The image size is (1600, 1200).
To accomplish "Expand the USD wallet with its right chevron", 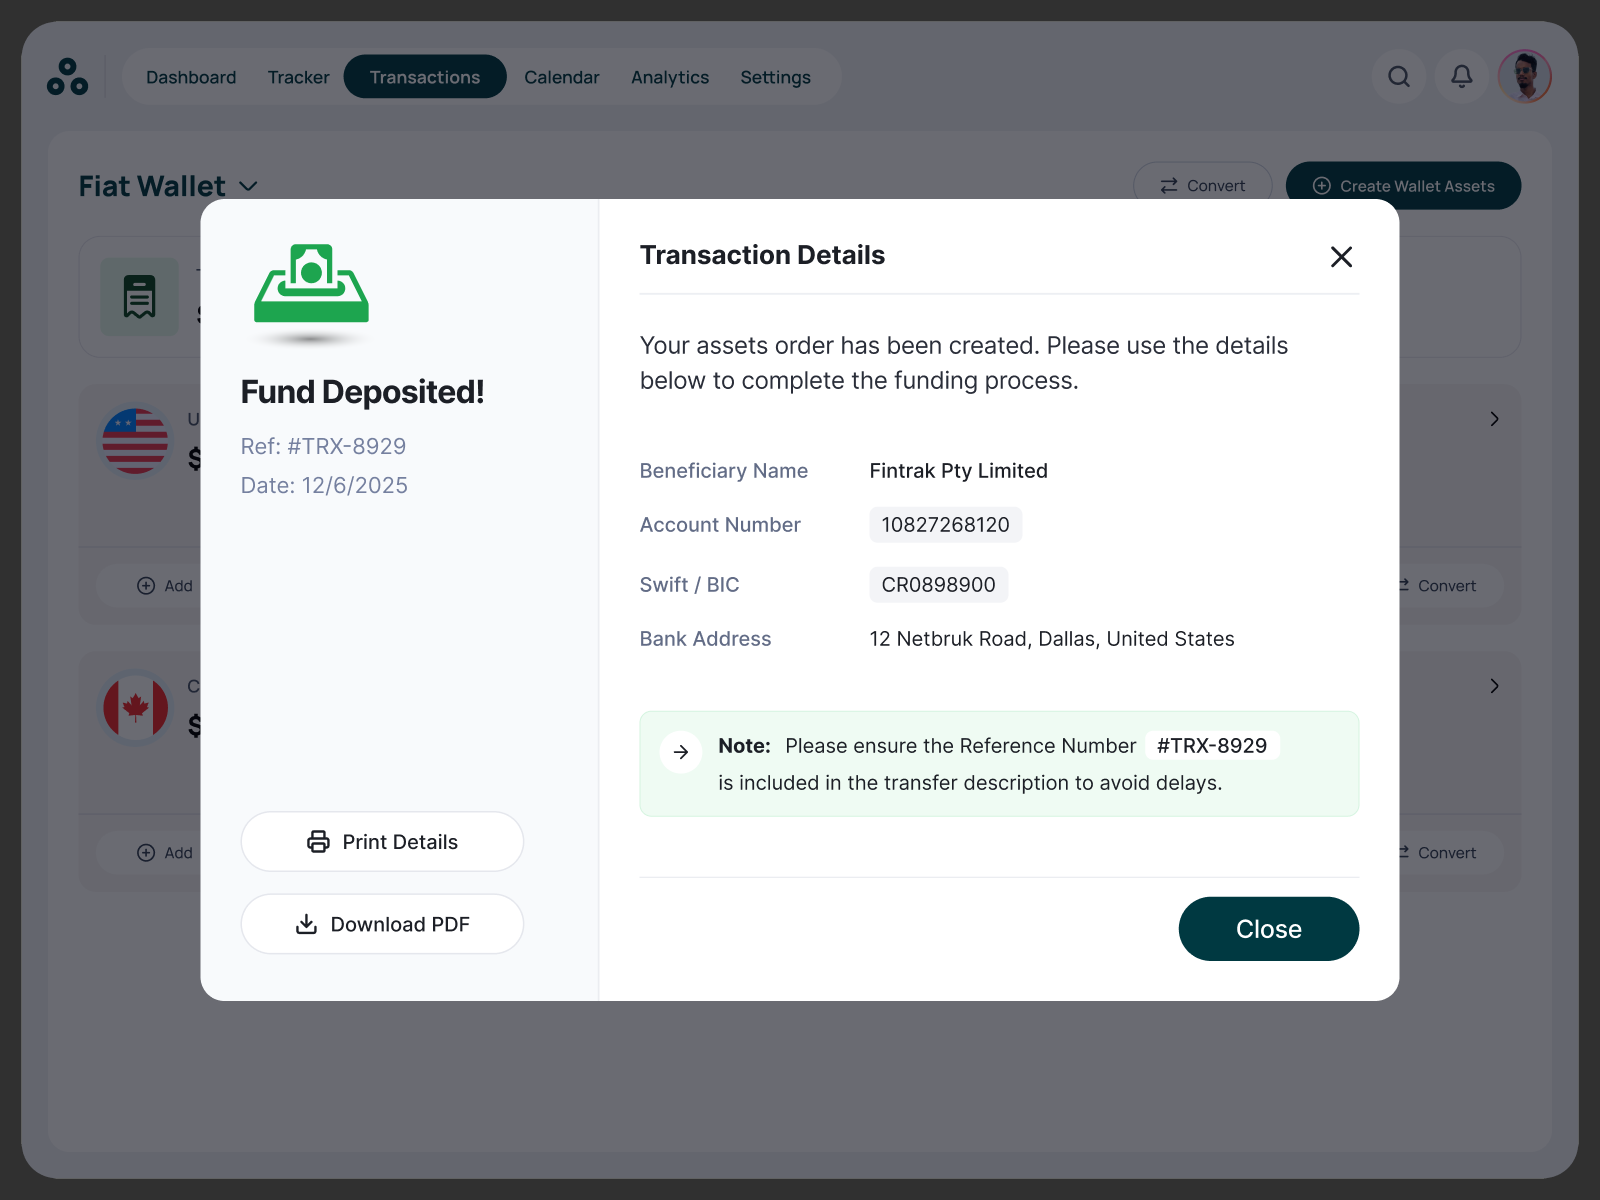I will pyautogui.click(x=1493, y=419).
